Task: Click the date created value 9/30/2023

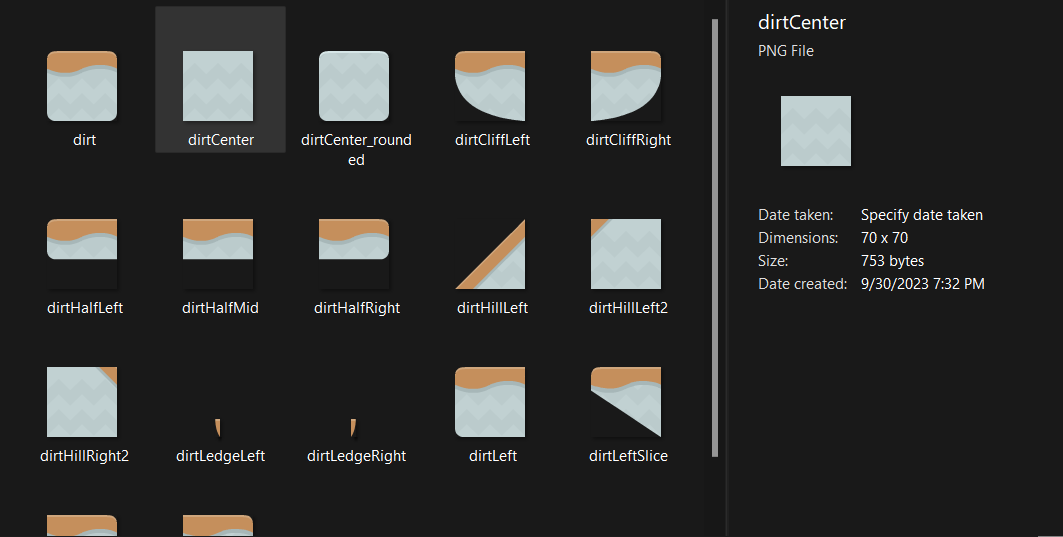Action: 923,284
